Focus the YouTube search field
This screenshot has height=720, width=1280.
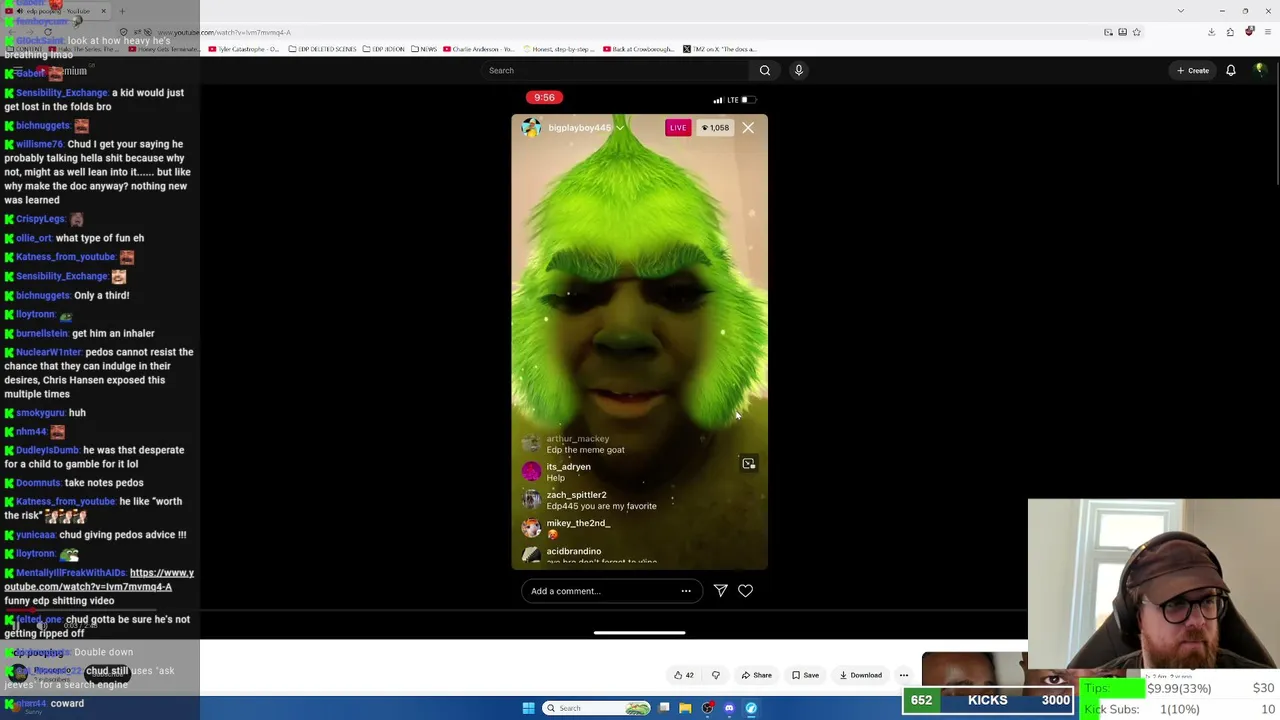[x=617, y=70]
